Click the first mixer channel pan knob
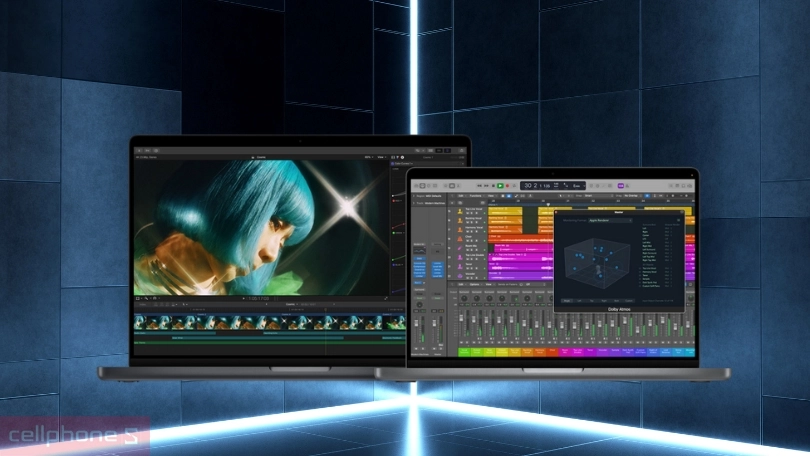 click(x=464, y=298)
